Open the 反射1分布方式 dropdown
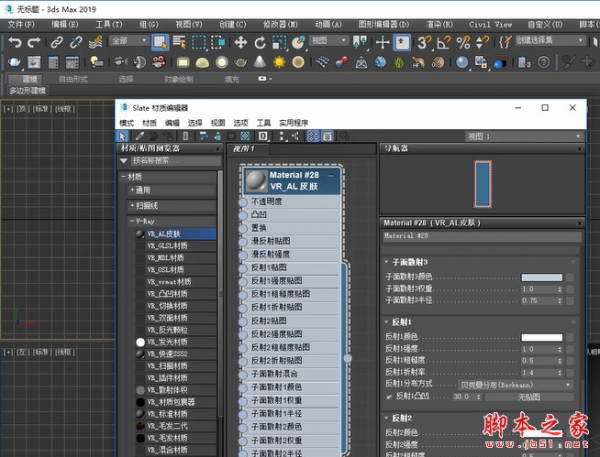 pyautogui.click(x=516, y=384)
